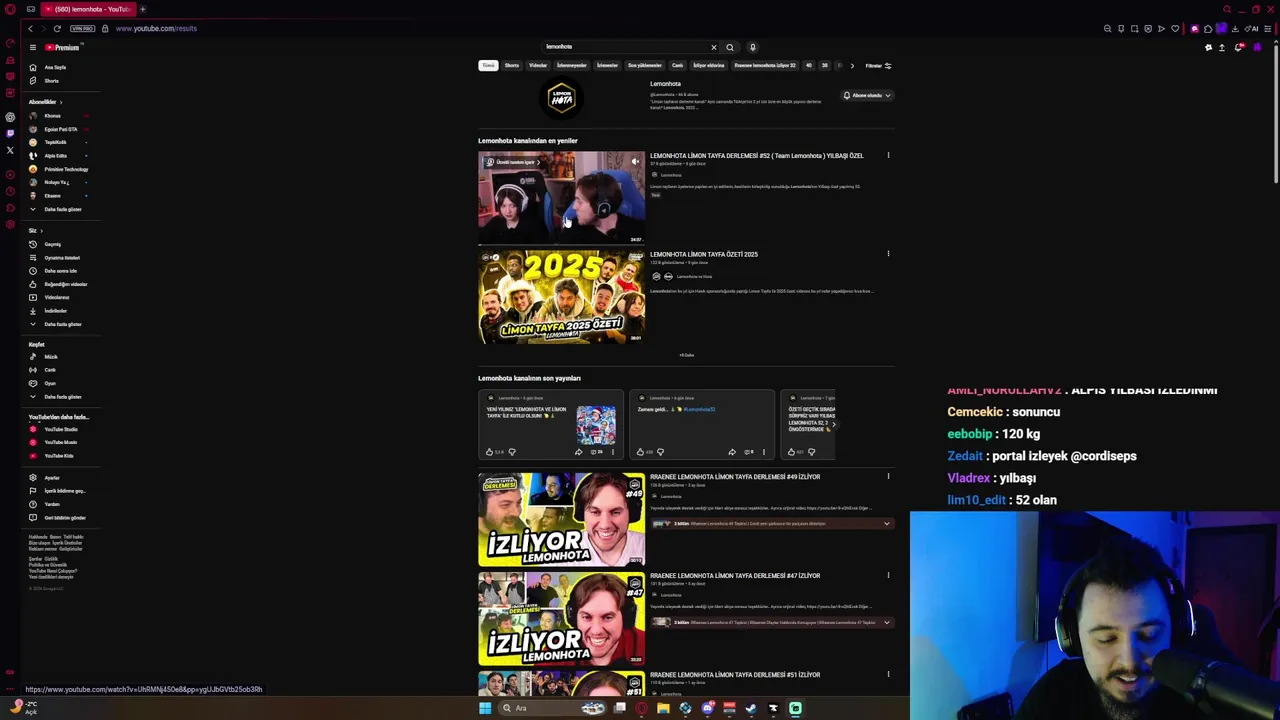1280x720 pixels.
Task: Open Geçmiş history in sidebar
Action: pyautogui.click(x=50, y=244)
